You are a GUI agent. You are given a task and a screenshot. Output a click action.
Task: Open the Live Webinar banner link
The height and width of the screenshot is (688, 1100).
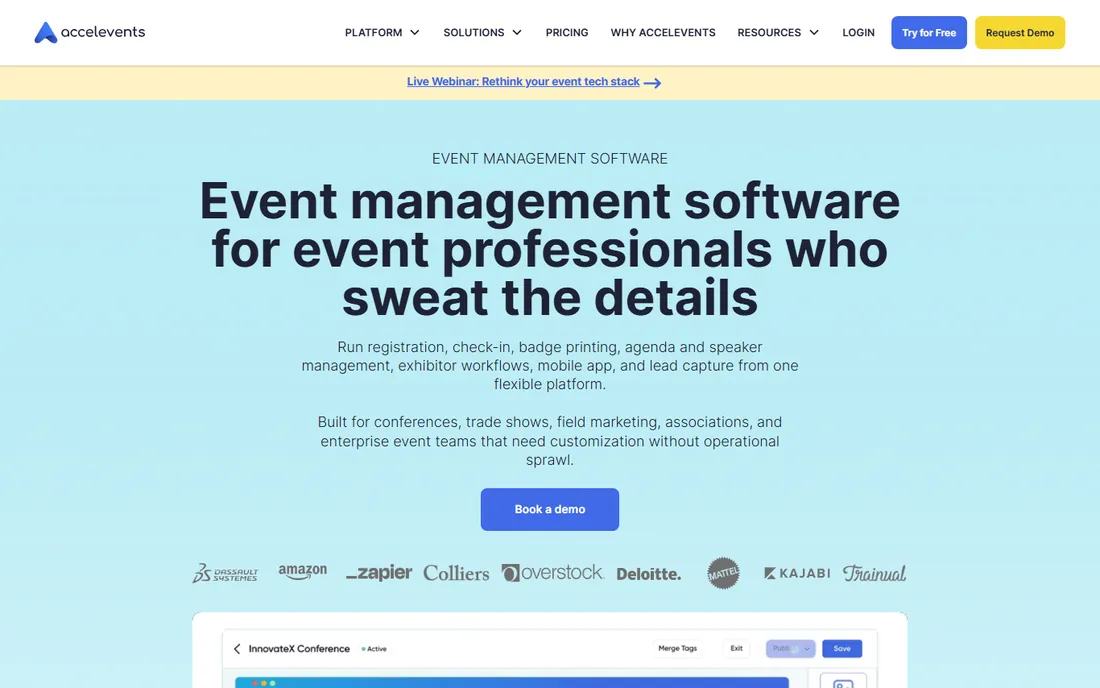point(523,82)
